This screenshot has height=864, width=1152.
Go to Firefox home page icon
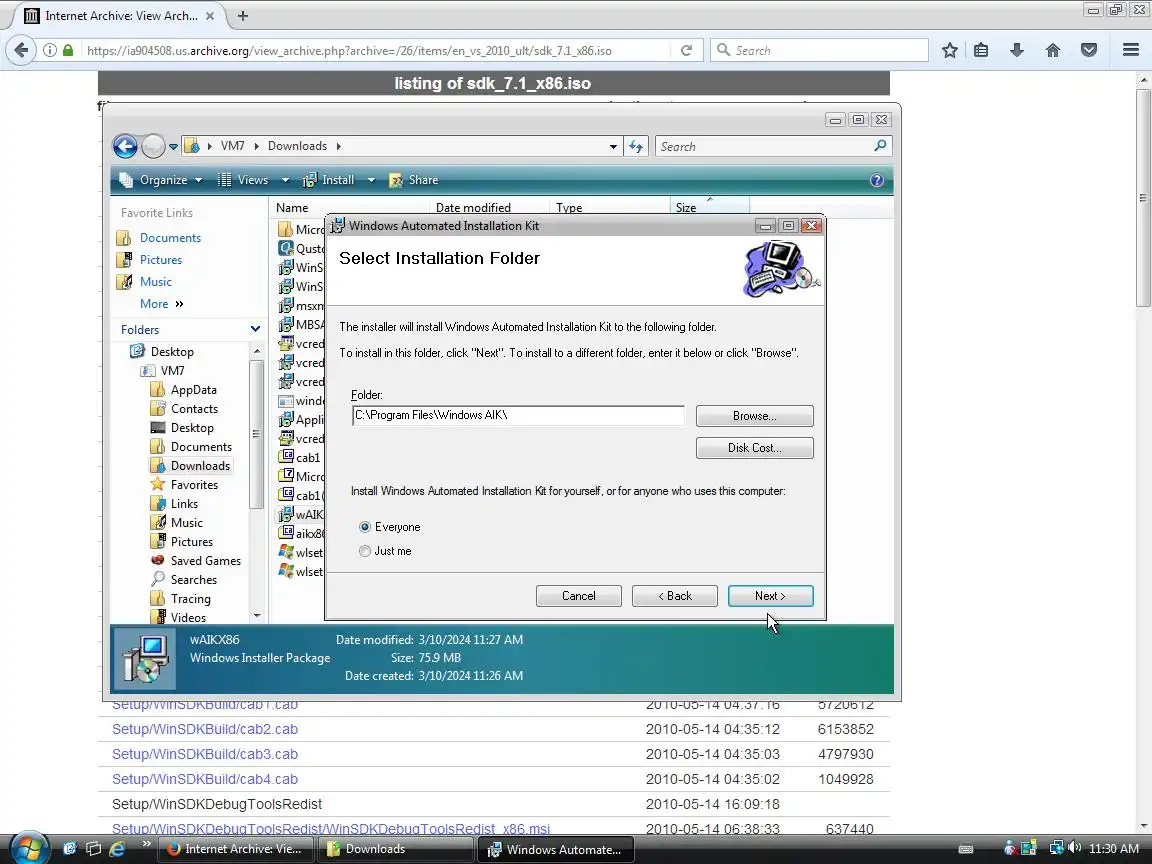coord(1053,50)
